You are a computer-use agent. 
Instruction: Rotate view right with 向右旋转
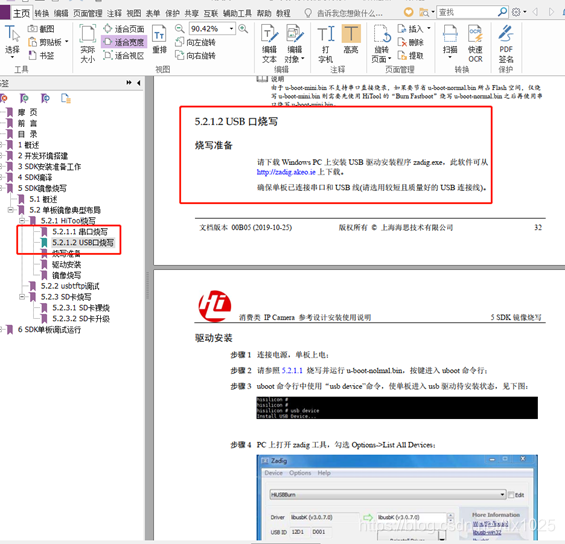(x=195, y=55)
